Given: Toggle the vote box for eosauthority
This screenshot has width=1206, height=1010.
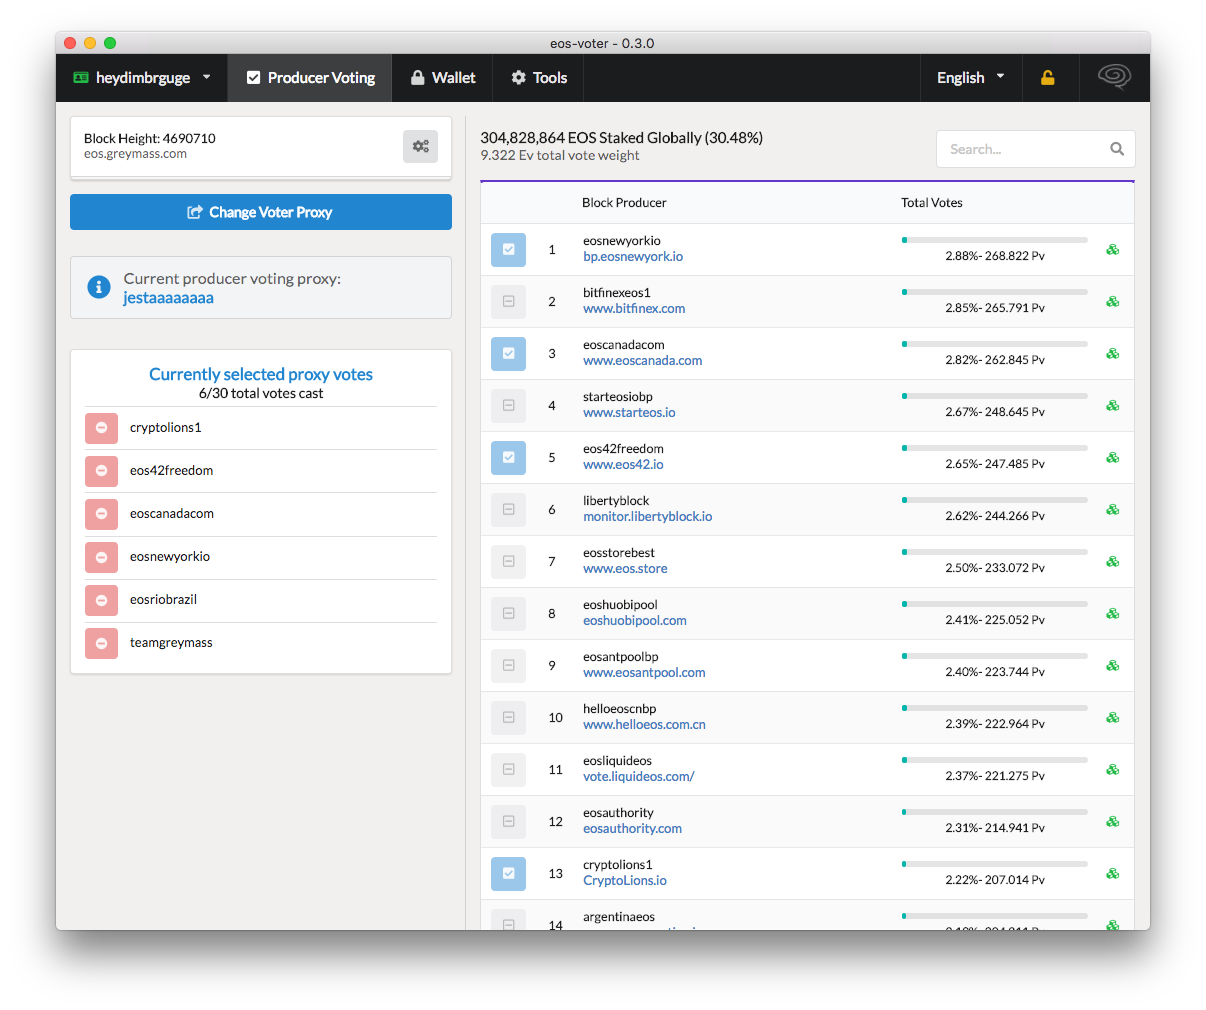Looking at the screenshot, I should click(x=508, y=822).
